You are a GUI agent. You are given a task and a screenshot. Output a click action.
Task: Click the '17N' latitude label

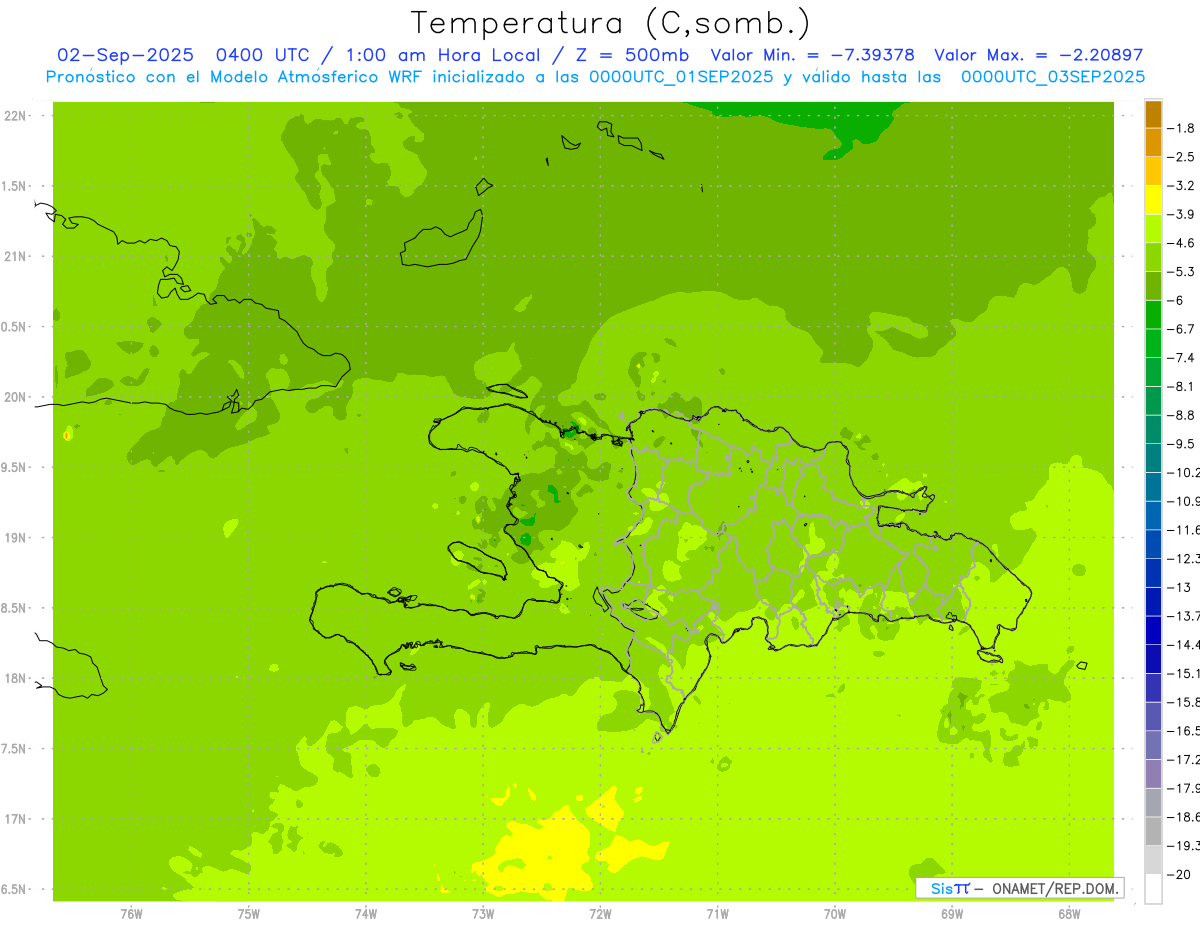(14, 819)
